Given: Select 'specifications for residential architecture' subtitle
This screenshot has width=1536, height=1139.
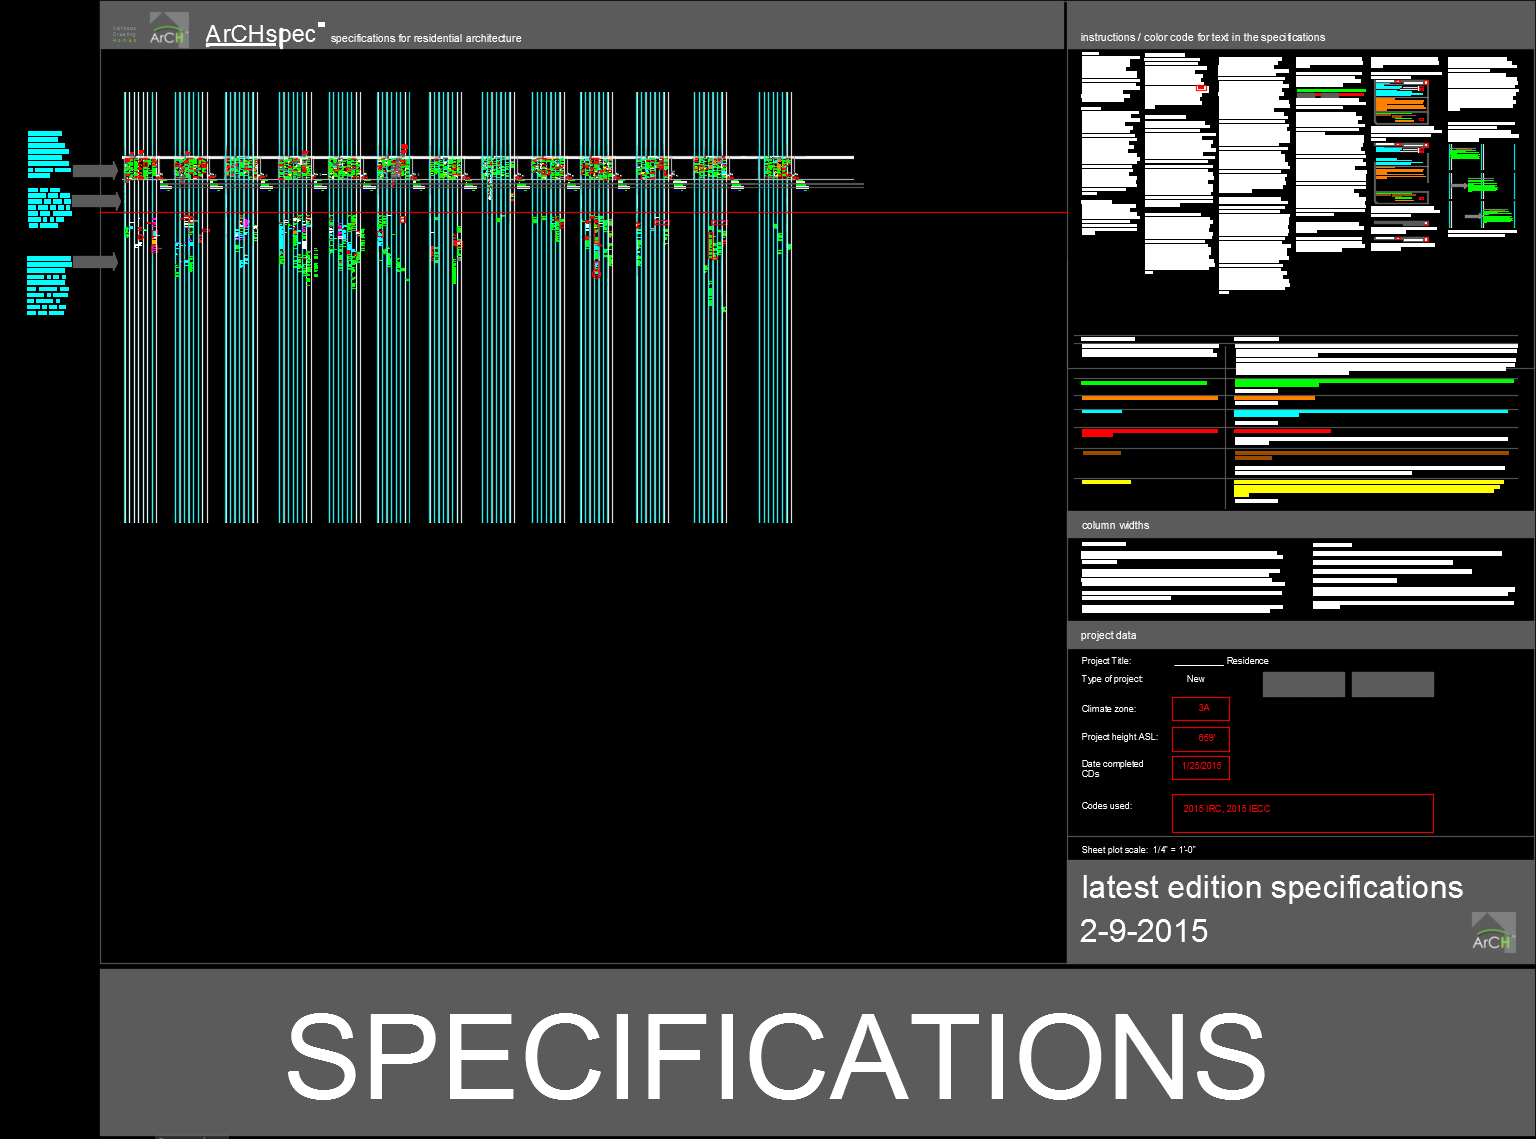Looking at the screenshot, I should [x=426, y=39].
